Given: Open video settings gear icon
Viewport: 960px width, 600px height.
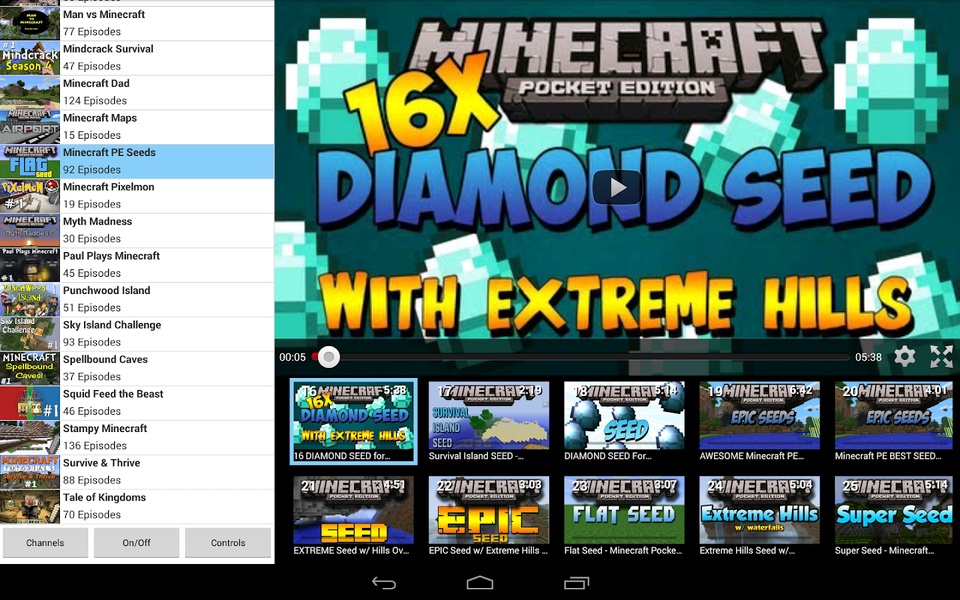Looking at the screenshot, I should click(904, 356).
